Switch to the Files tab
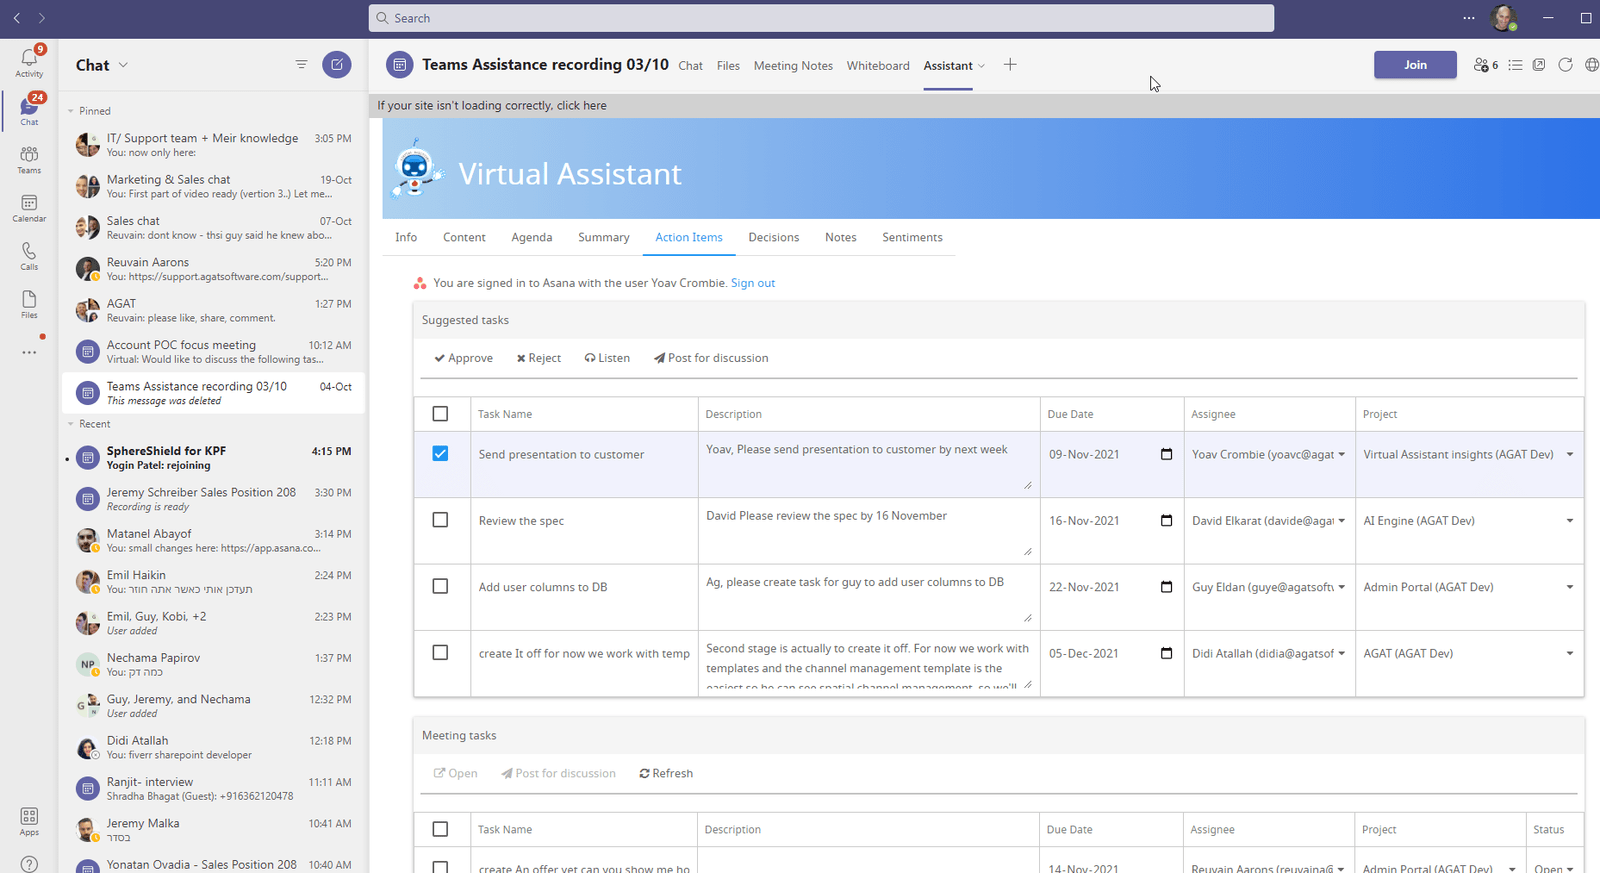 click(x=728, y=66)
